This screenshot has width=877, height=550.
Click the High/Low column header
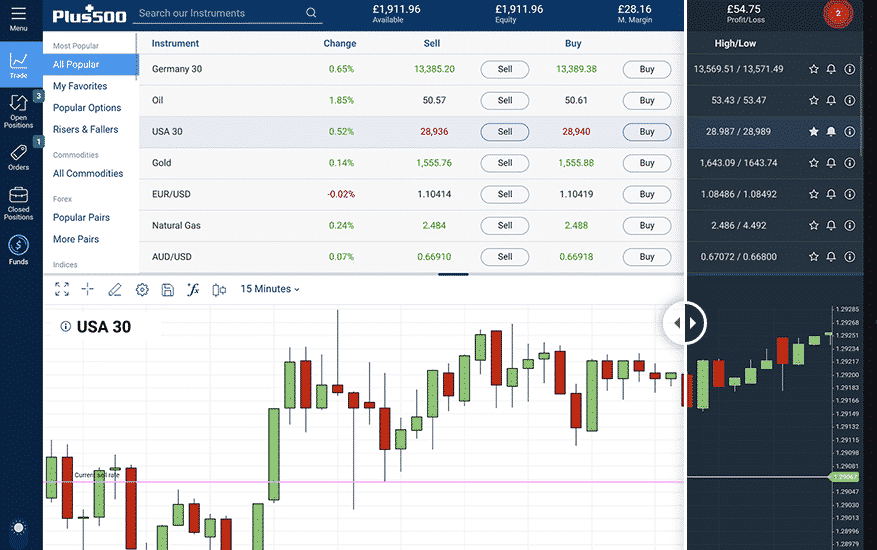(x=735, y=43)
